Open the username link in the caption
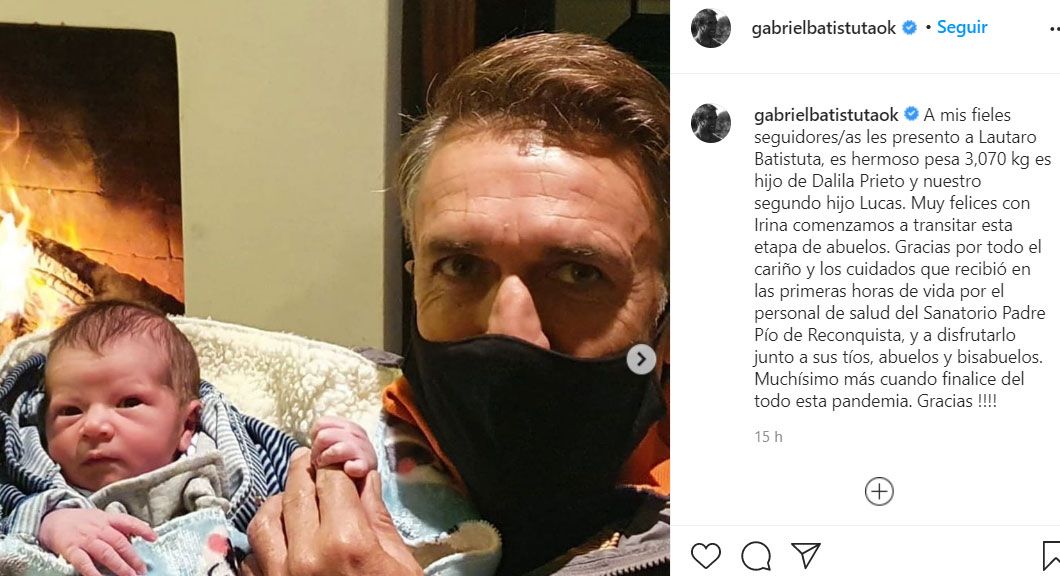 point(826,115)
